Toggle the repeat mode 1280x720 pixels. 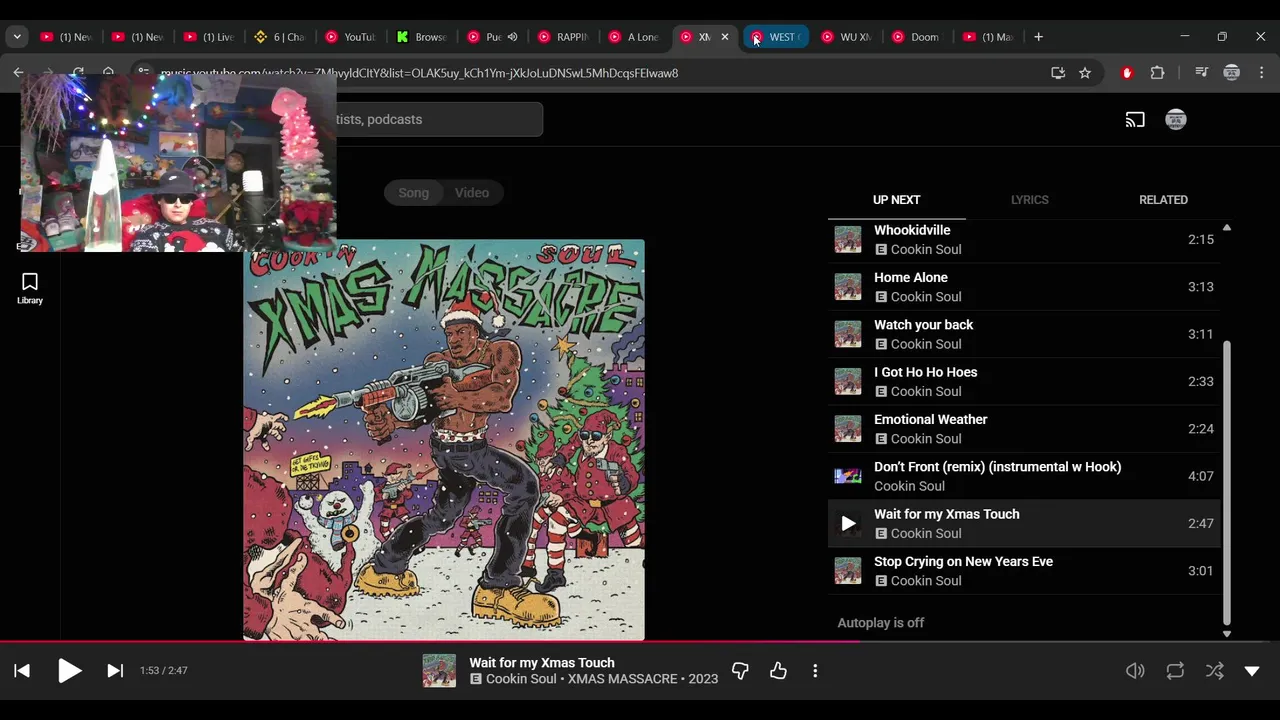click(x=1175, y=671)
